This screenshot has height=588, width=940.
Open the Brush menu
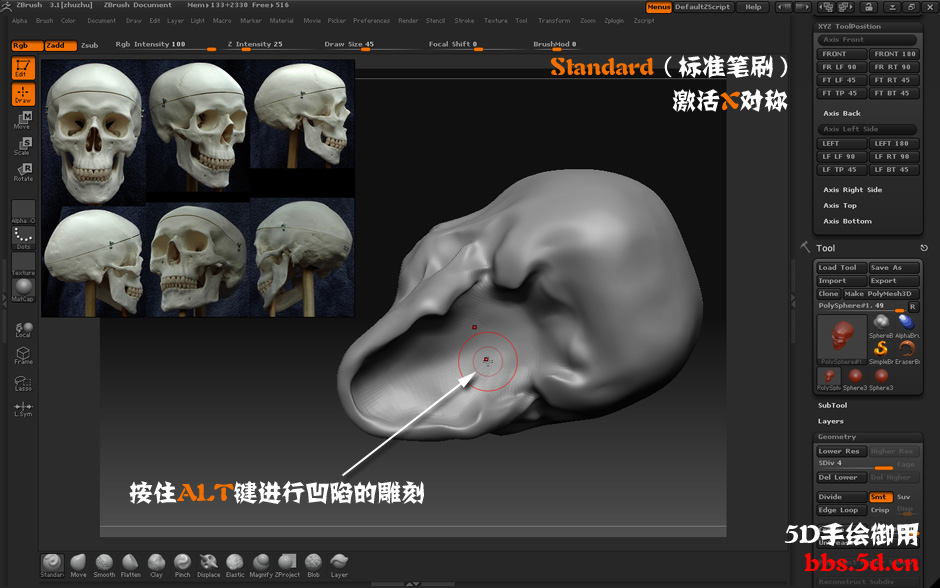click(44, 21)
